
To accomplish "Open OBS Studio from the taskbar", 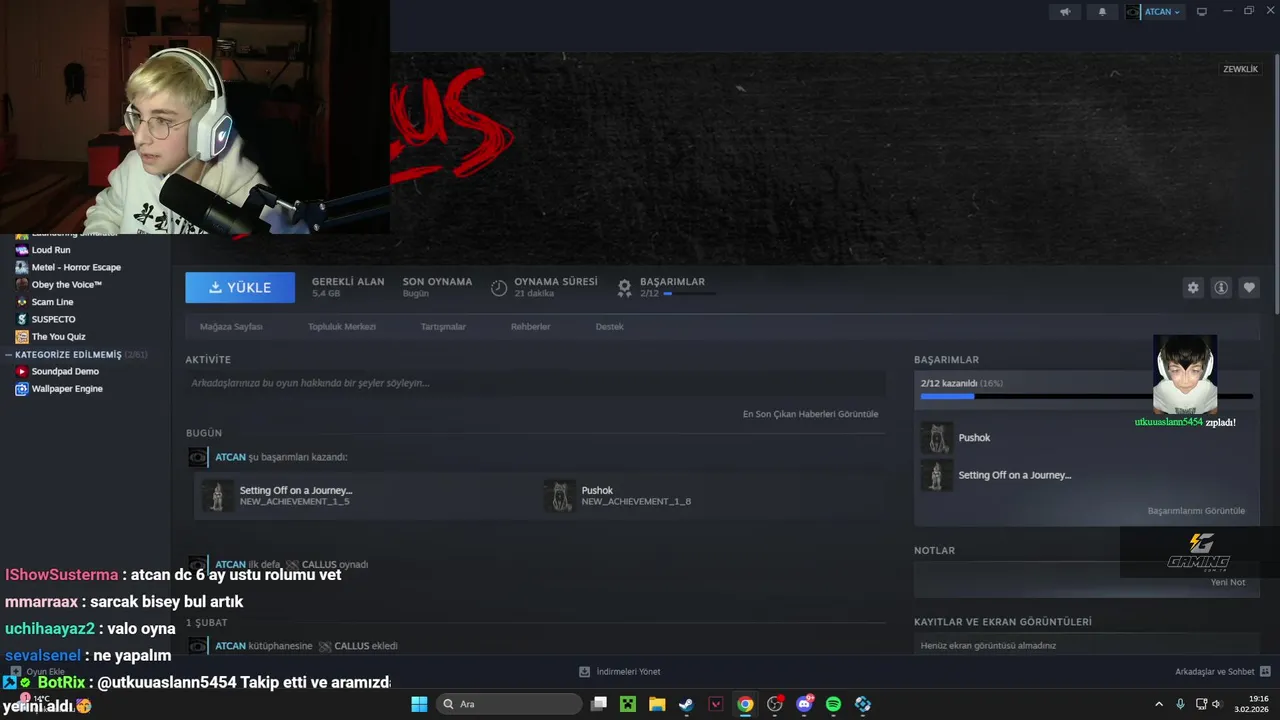I will point(774,704).
